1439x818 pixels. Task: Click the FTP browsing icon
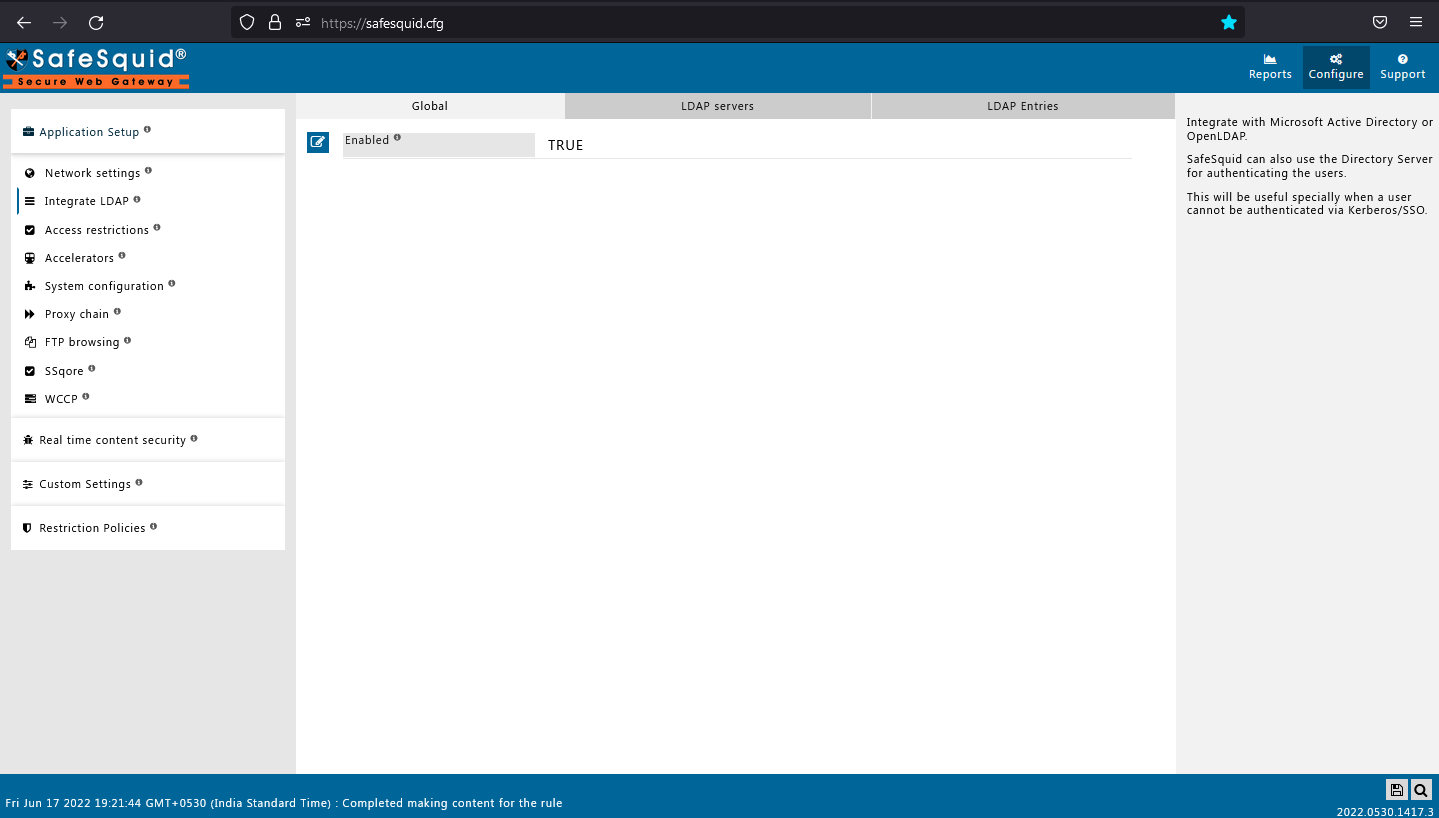coord(29,341)
